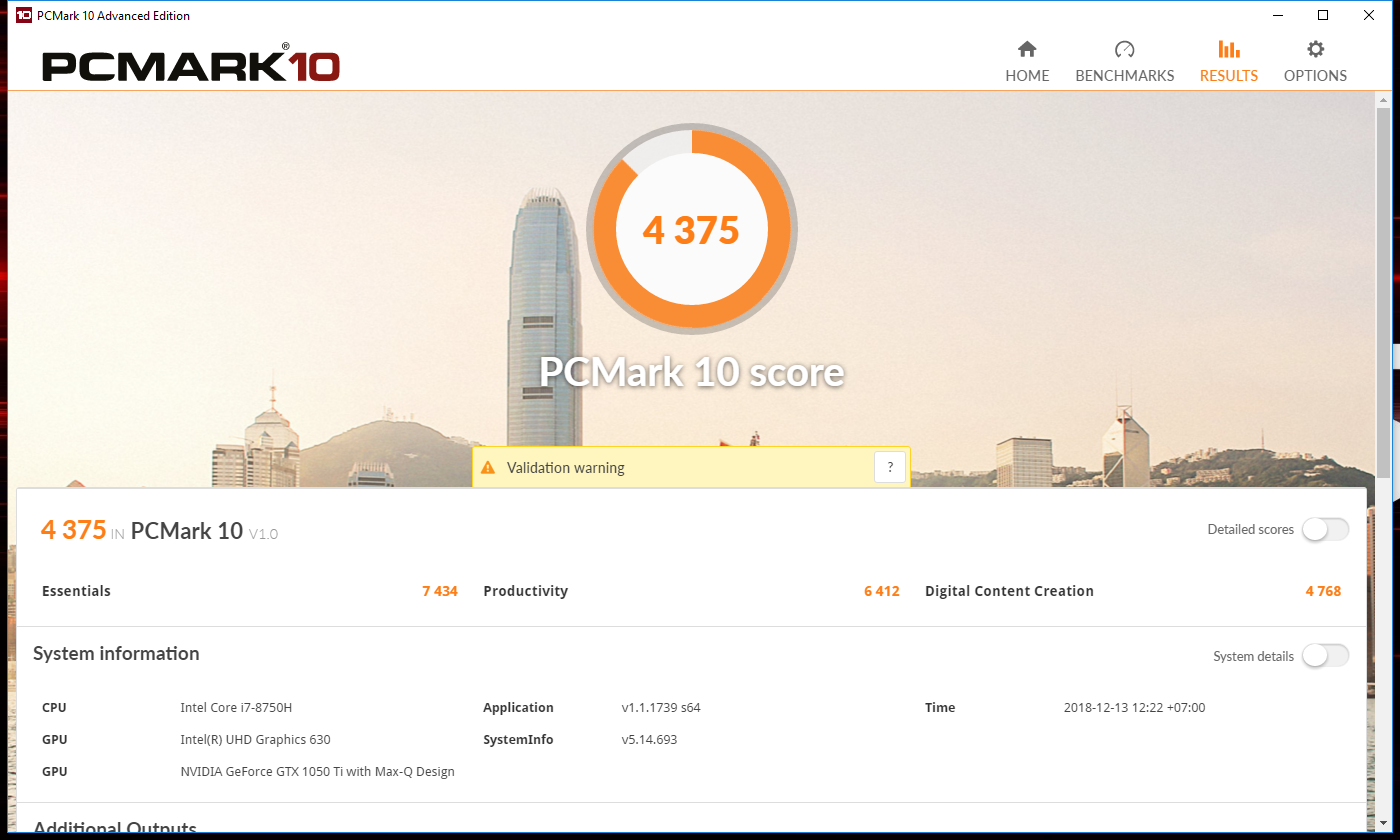Select the Productivity score 6 412
1400x840 pixels.
[882, 591]
